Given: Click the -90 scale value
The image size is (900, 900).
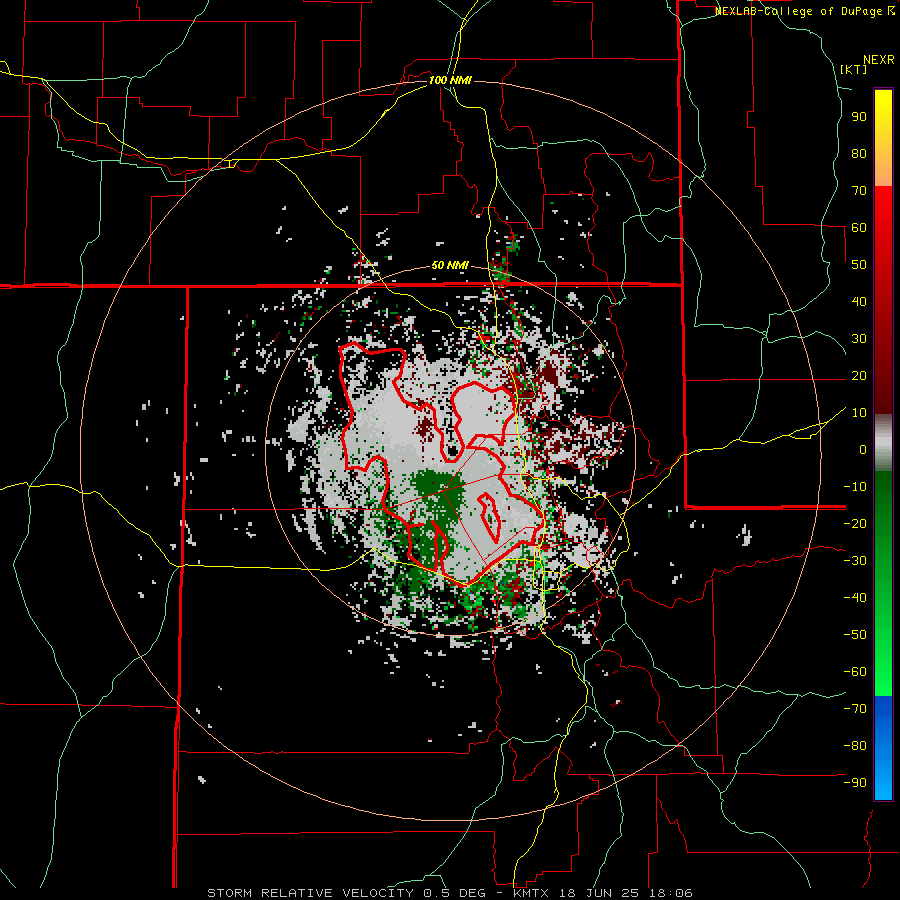Looking at the screenshot, I should tap(855, 782).
